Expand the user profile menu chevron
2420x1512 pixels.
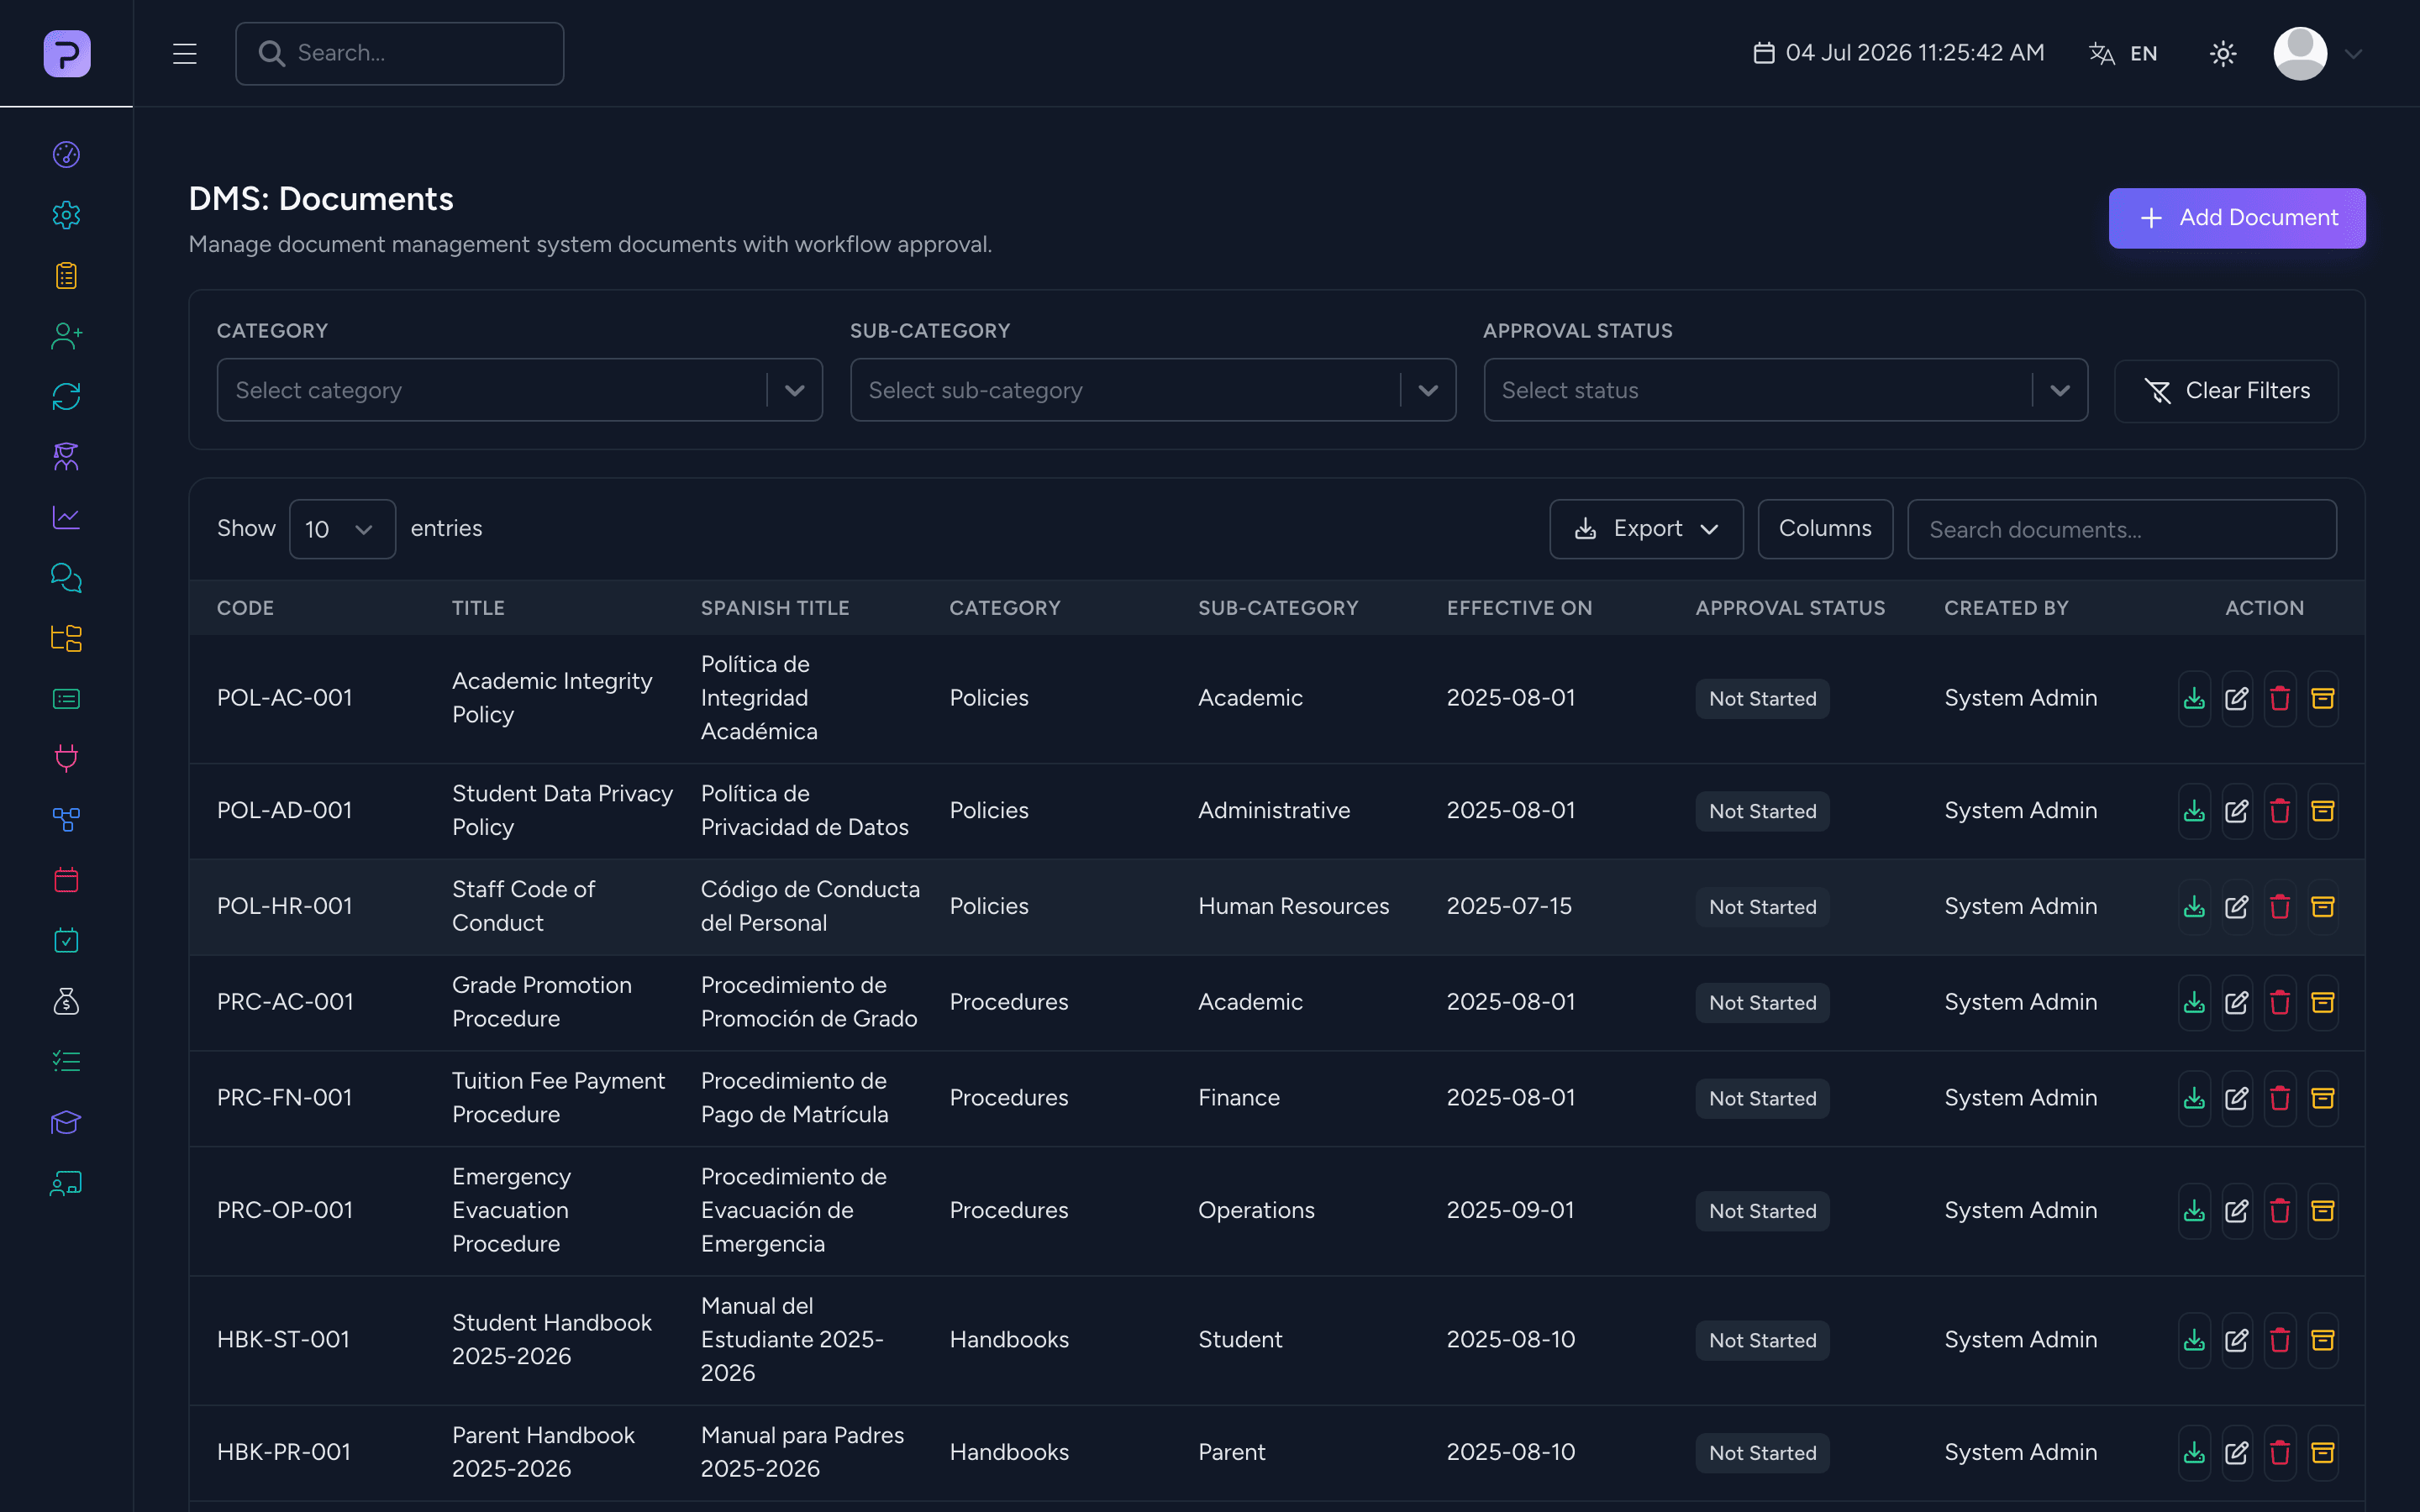click(x=2353, y=54)
